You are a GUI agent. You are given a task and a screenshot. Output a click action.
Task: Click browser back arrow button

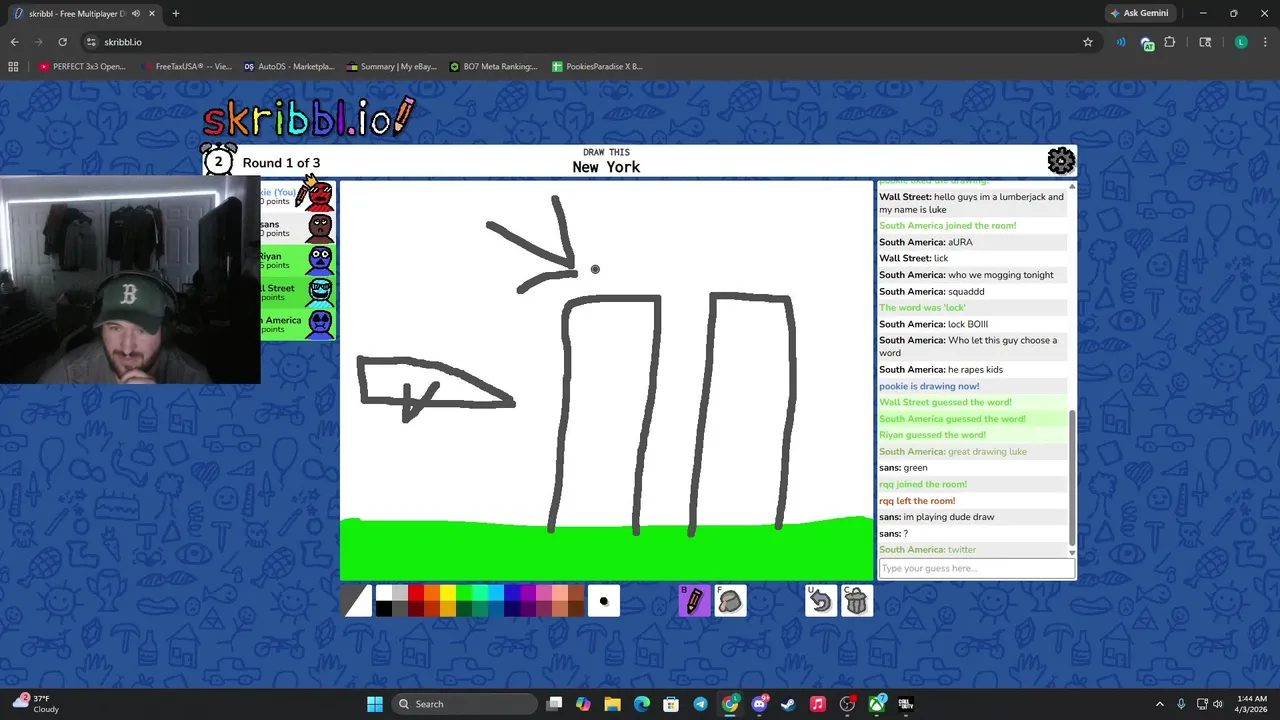click(x=14, y=42)
